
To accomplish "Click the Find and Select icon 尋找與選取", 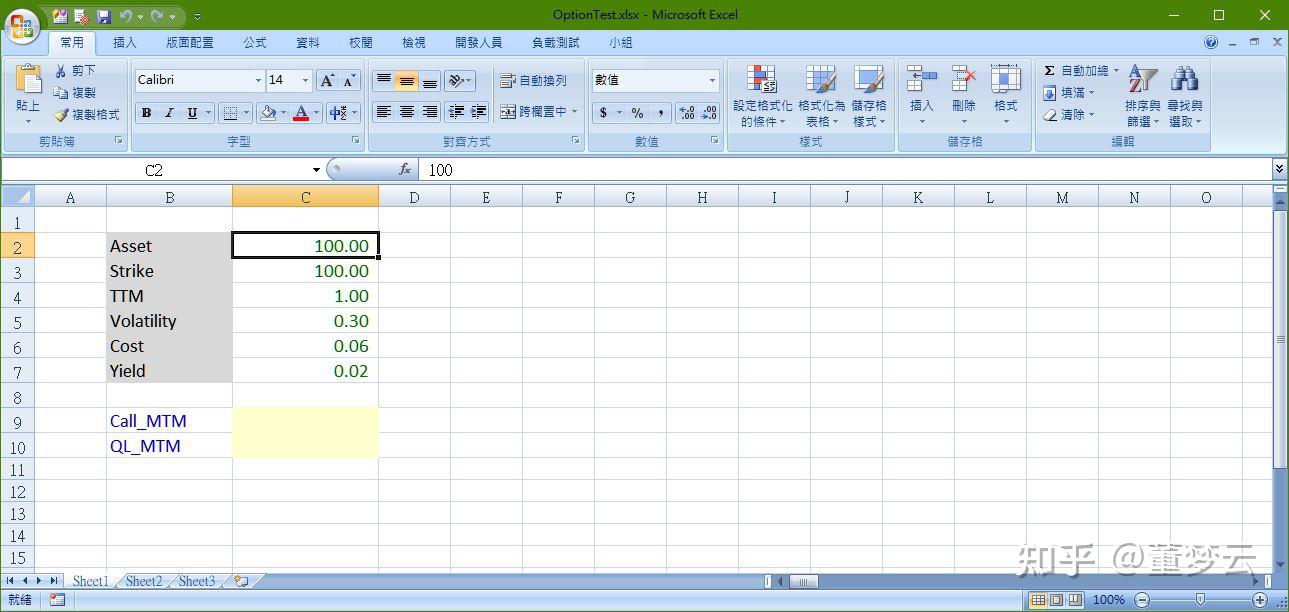I will [1183, 93].
